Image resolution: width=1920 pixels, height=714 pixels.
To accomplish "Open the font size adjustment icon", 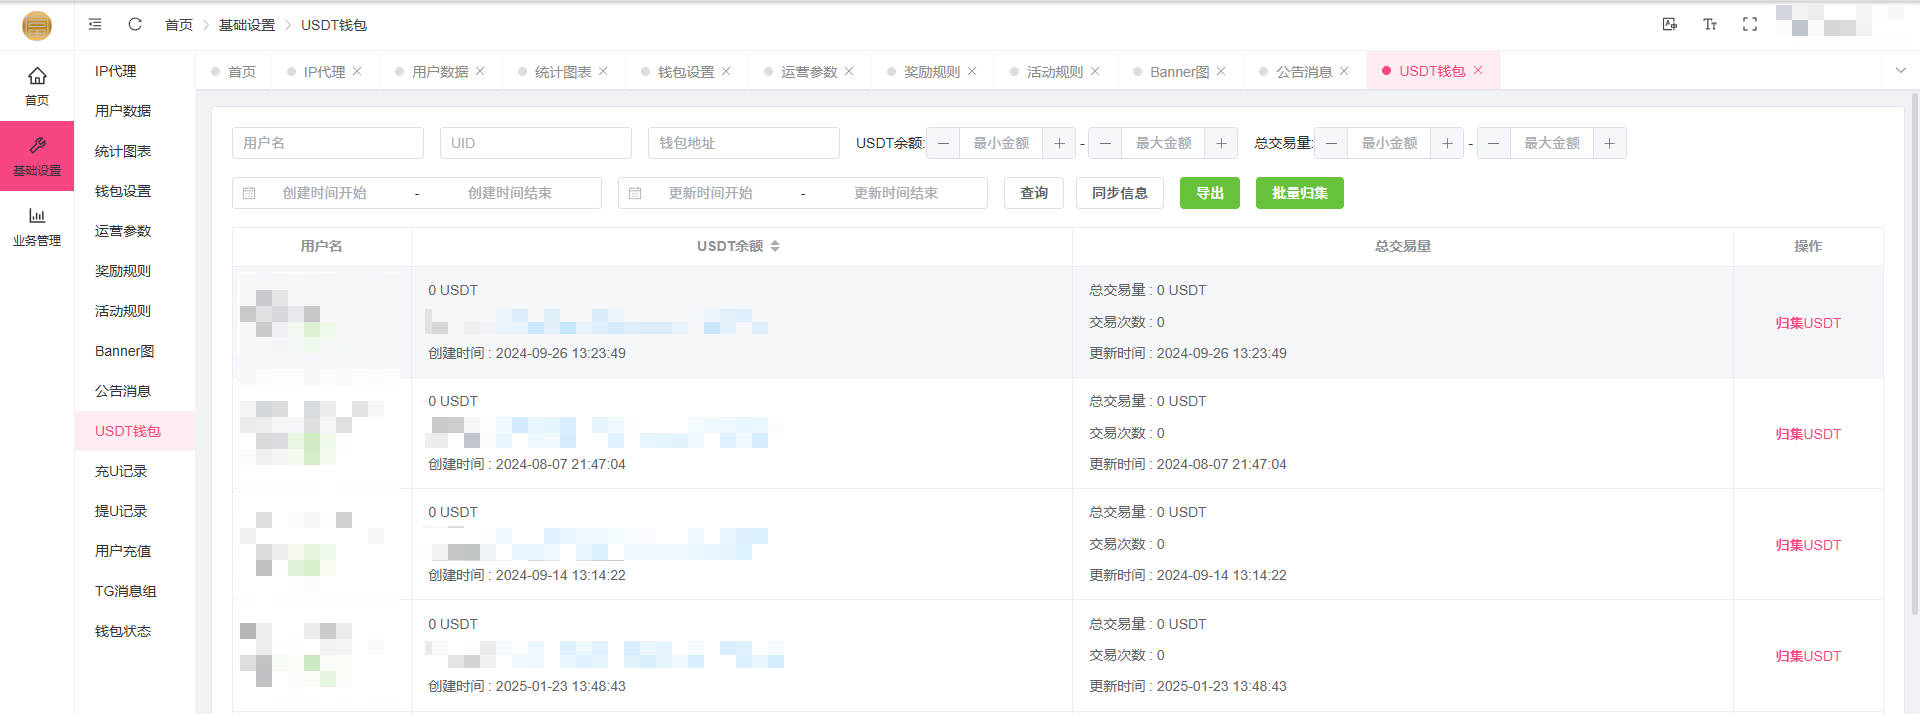I will 1709,25.
